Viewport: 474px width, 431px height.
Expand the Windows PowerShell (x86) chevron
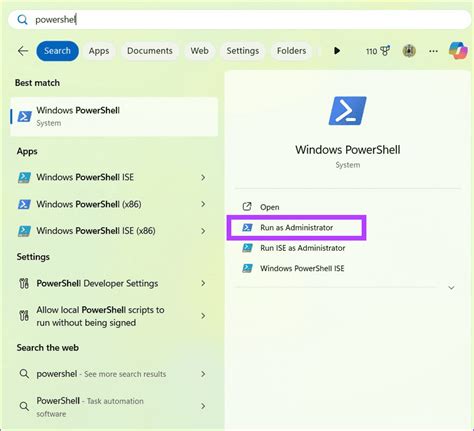203,204
